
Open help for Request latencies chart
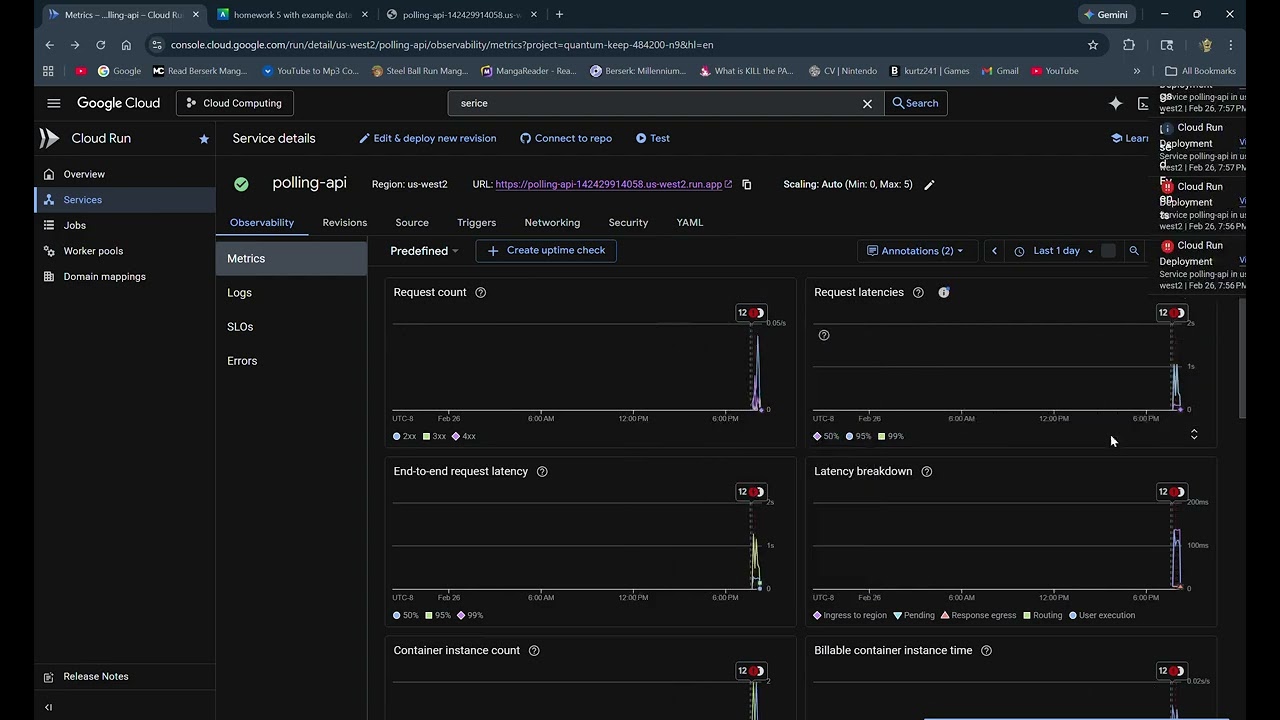918,292
